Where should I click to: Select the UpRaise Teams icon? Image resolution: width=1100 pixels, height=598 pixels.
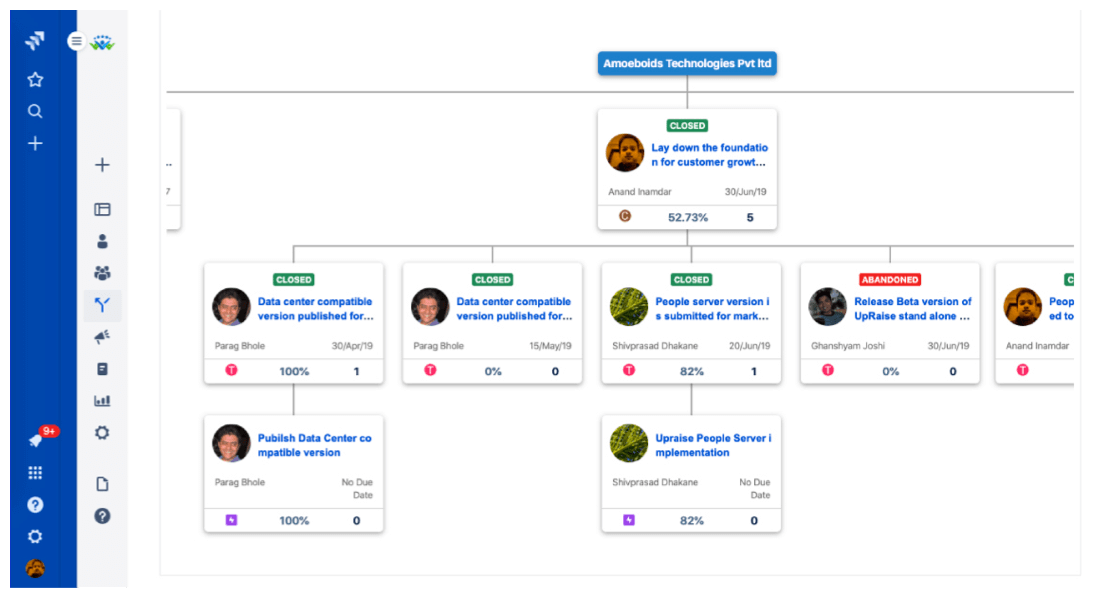(x=102, y=272)
